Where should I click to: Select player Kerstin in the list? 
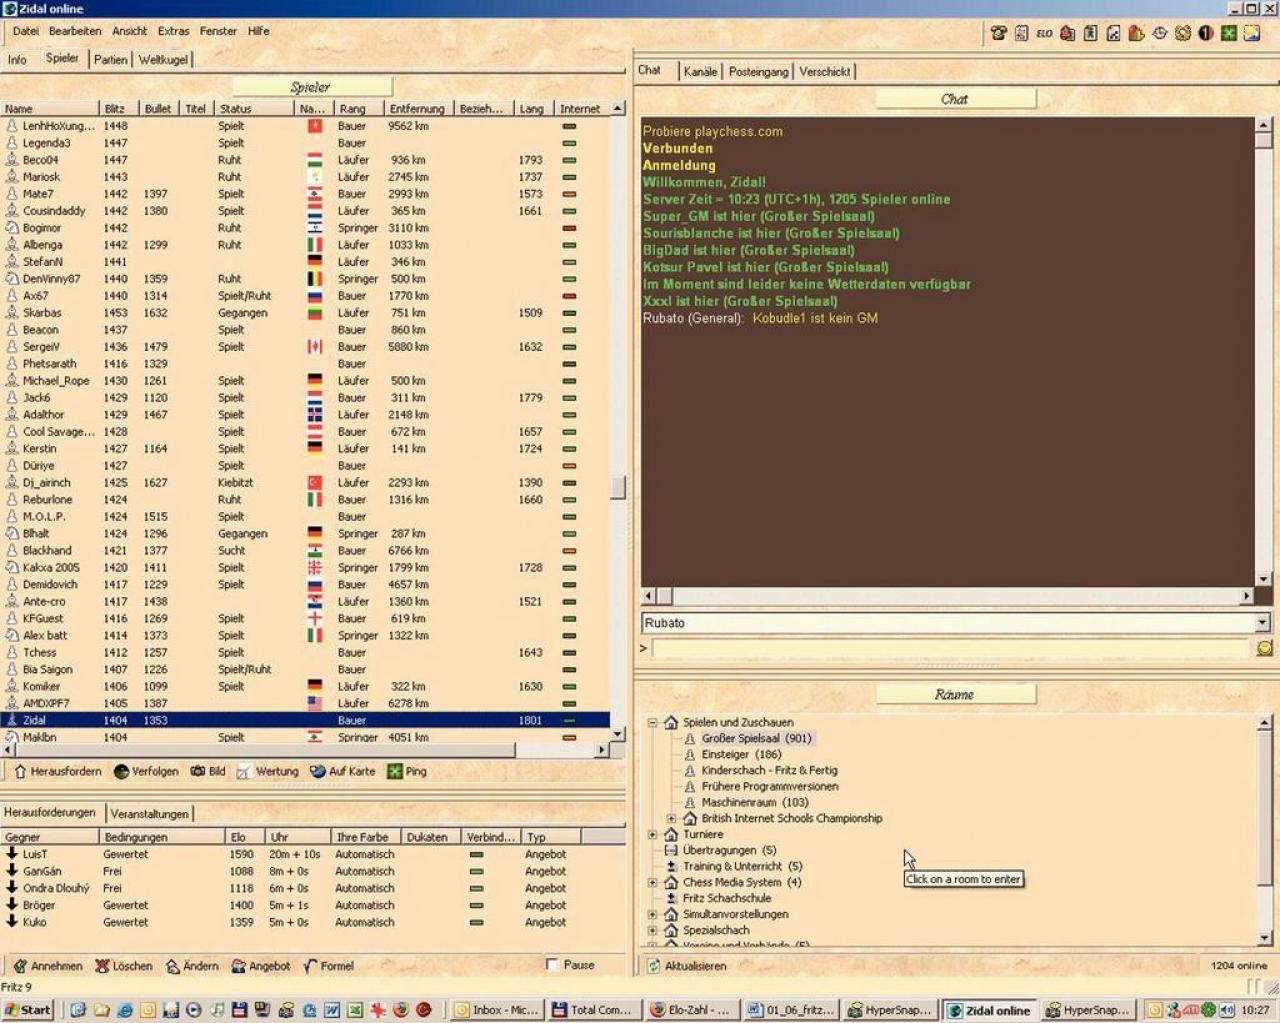305,449
